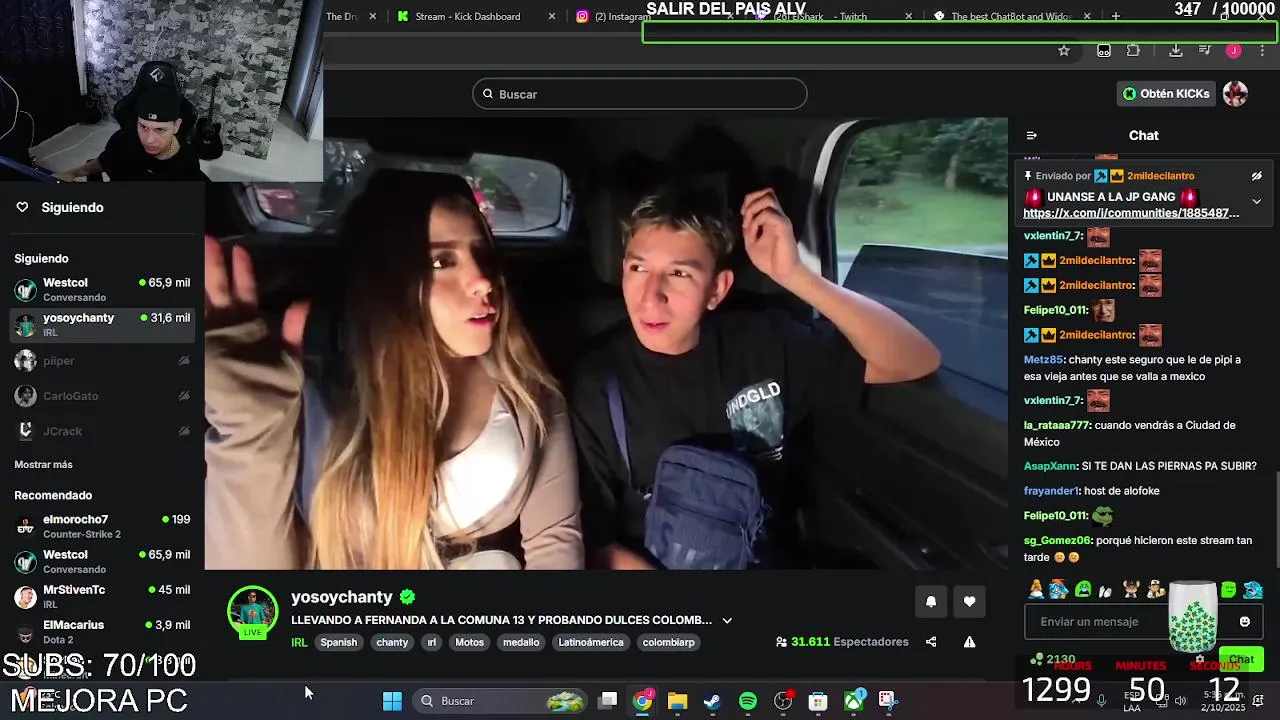Click the taskbar search box Buscar

500,701
